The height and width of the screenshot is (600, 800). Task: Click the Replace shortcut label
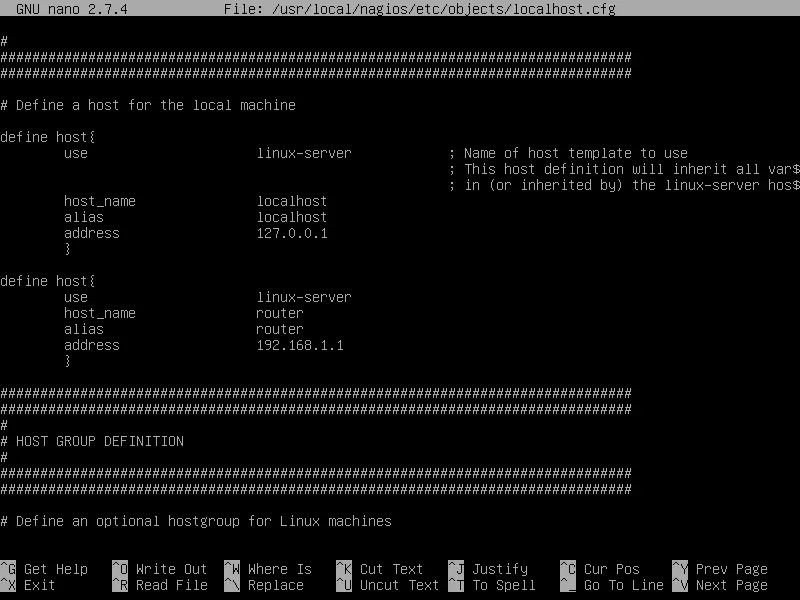[x=275, y=585]
